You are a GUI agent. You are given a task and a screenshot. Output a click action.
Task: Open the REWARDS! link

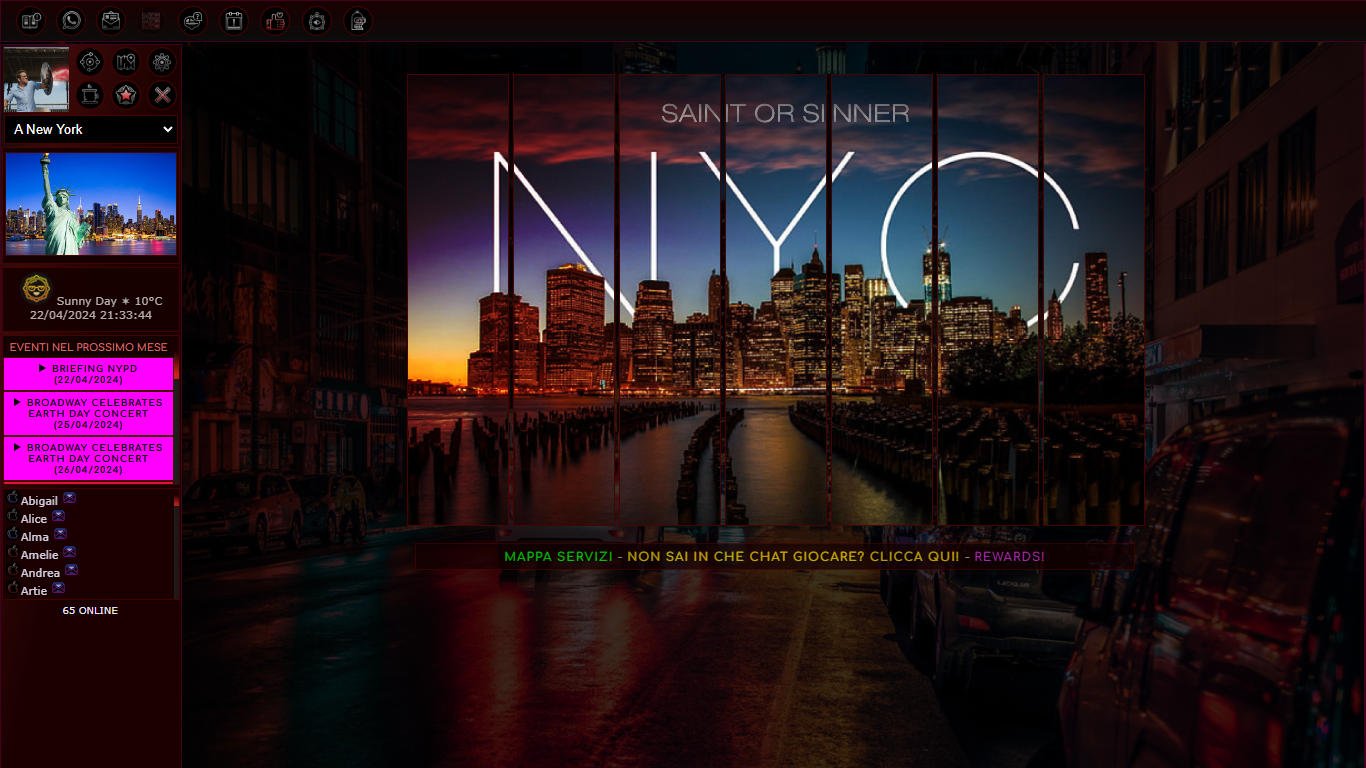(x=1009, y=556)
